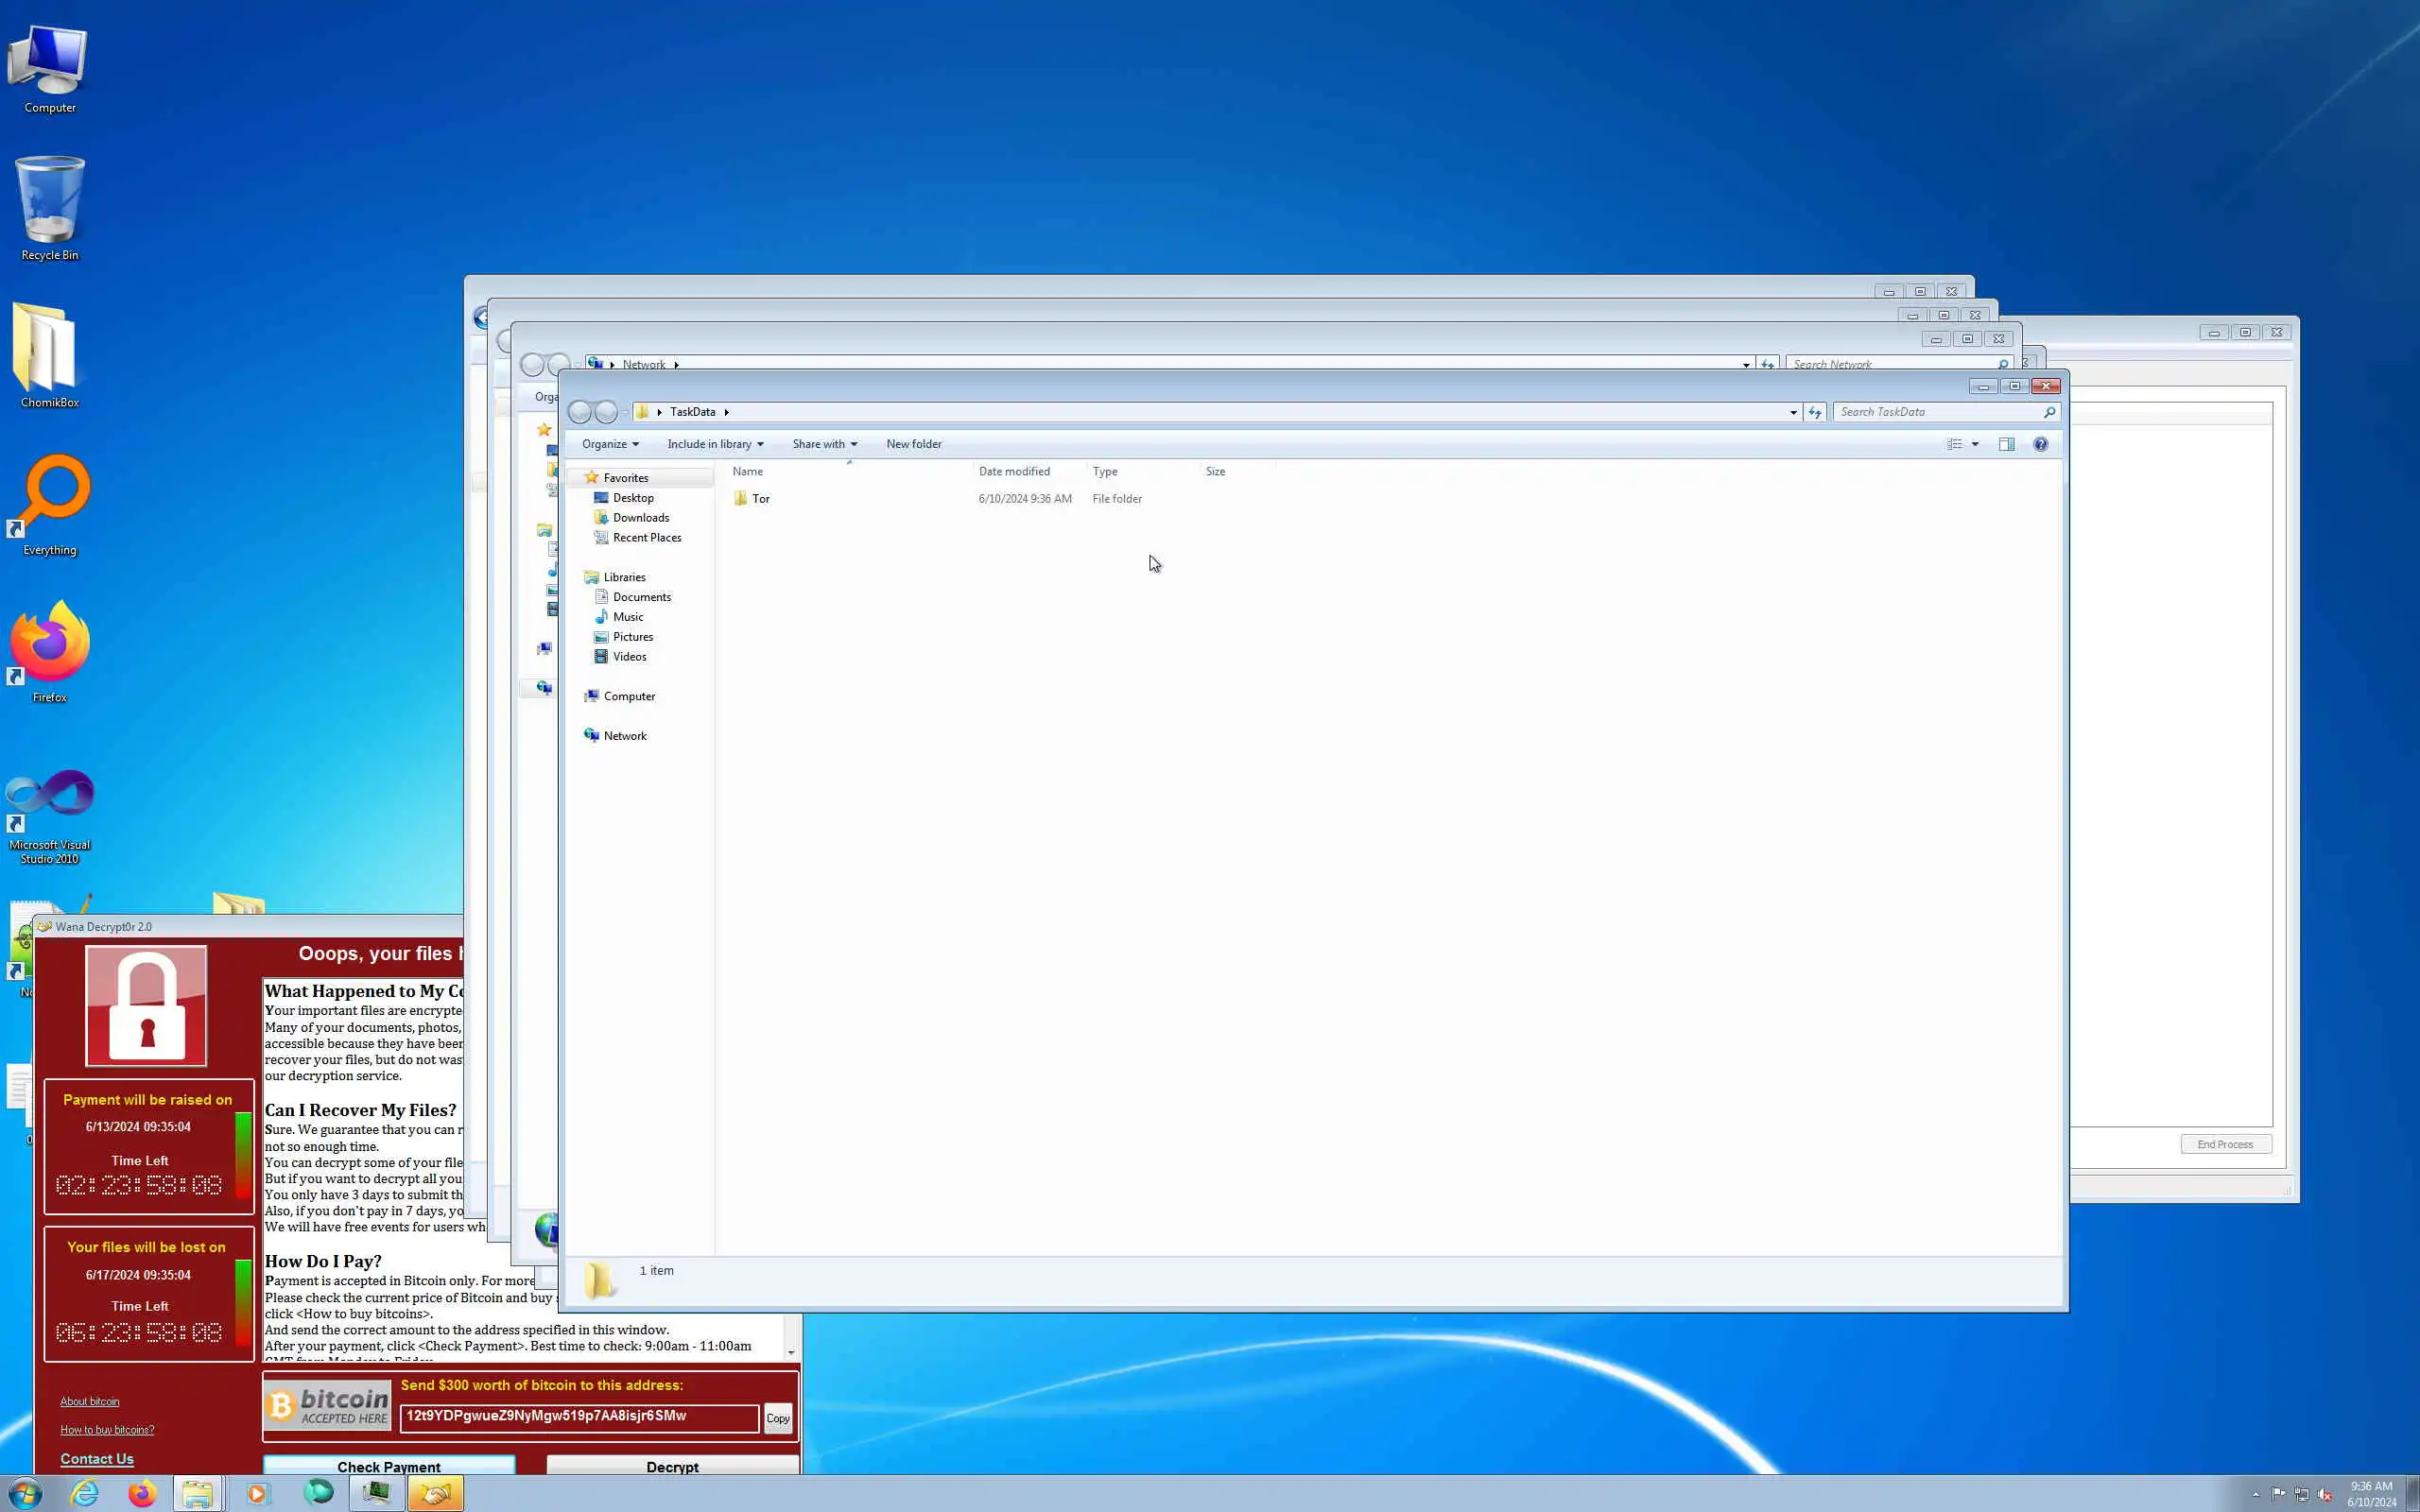Viewport: 2420px width, 1512px height.
Task: Click the Explorer help icon
Action: click(x=2040, y=444)
